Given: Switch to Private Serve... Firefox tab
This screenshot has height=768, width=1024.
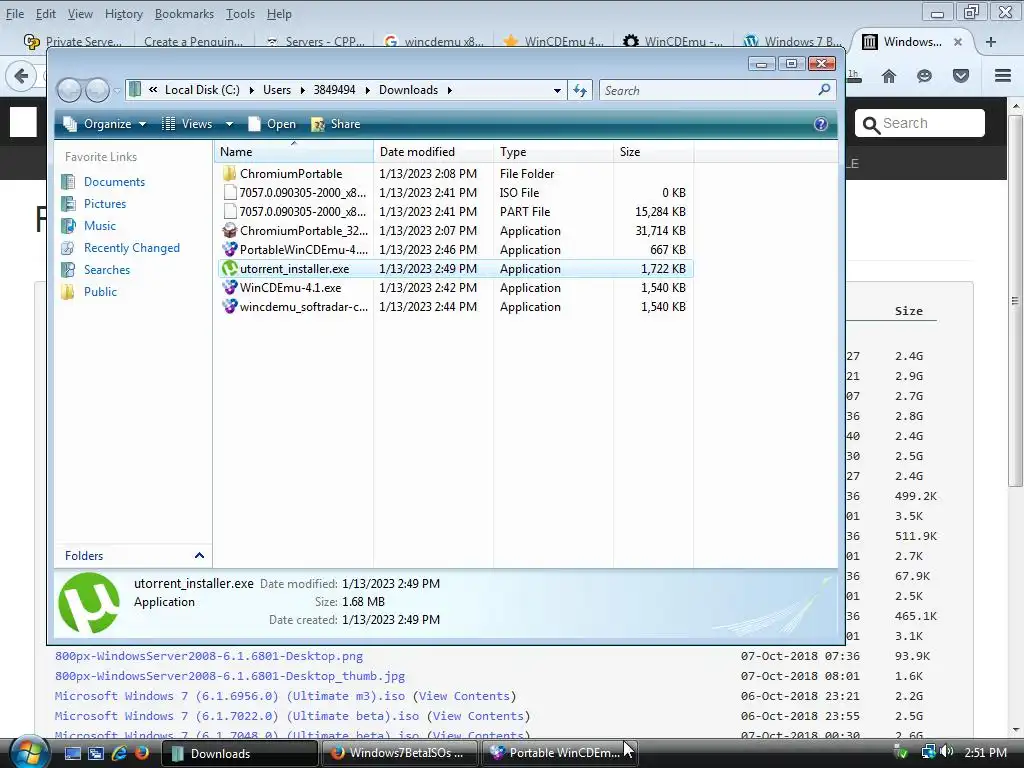Looking at the screenshot, I should pos(73,41).
